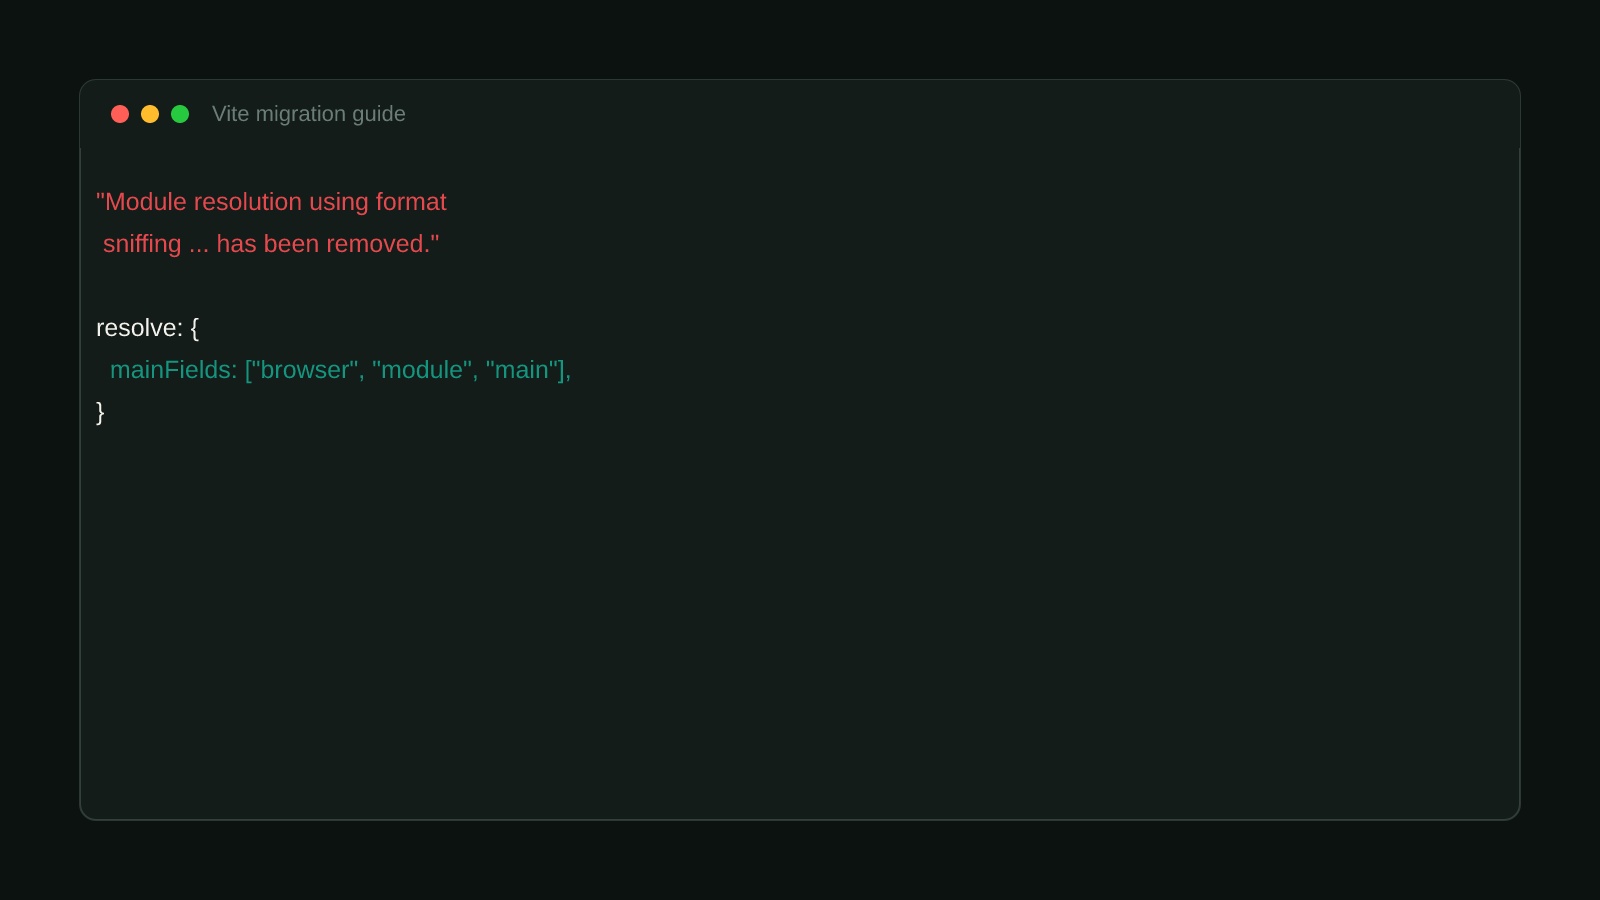Click the closing brace "}" line
This screenshot has width=1600, height=900.
pyautogui.click(x=100, y=412)
